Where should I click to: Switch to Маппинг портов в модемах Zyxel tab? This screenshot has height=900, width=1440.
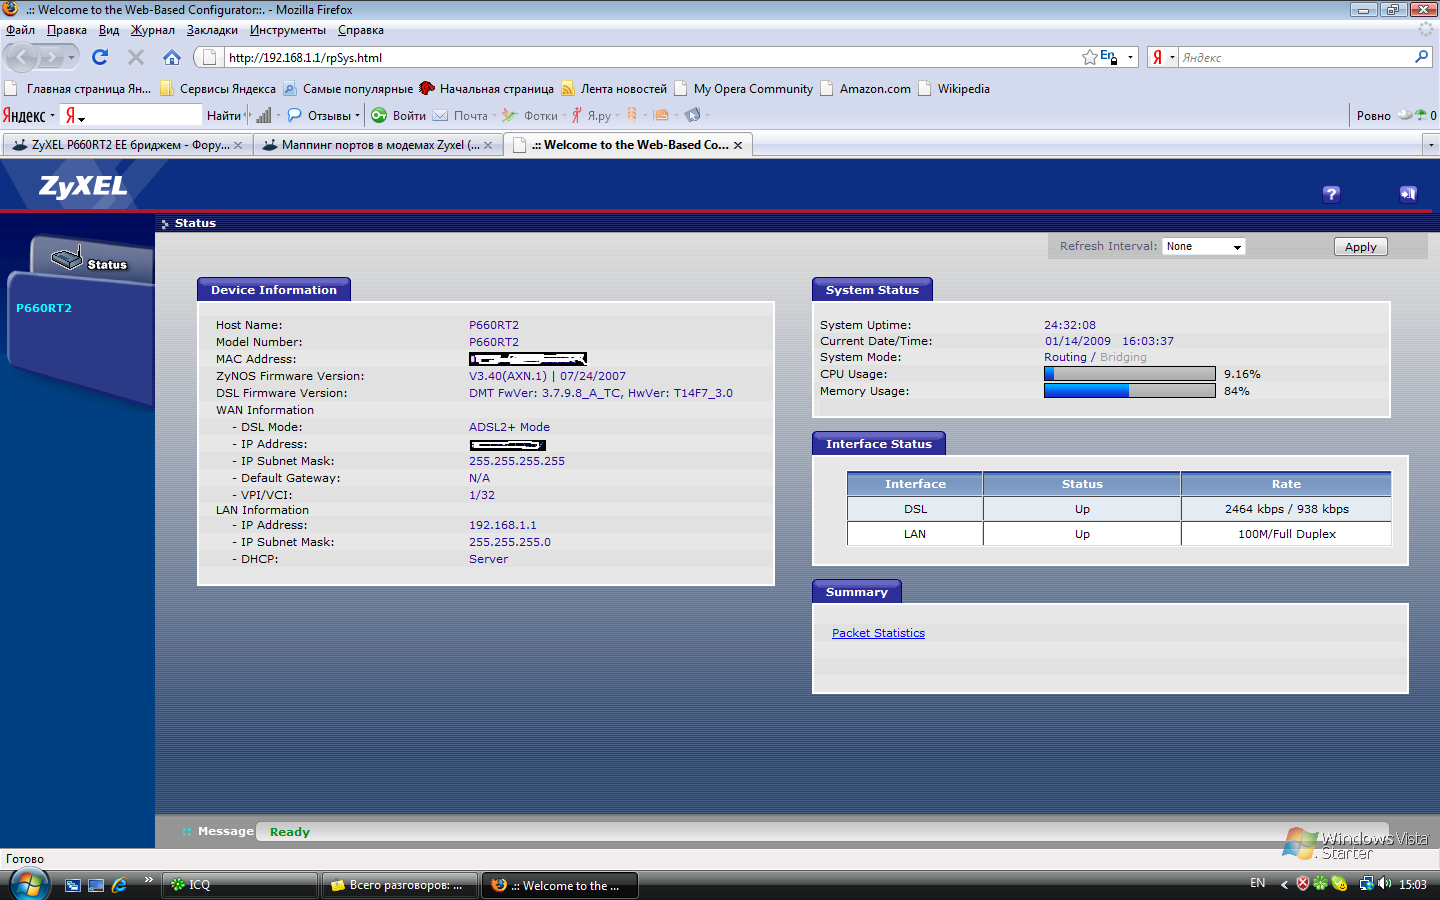pos(377,145)
